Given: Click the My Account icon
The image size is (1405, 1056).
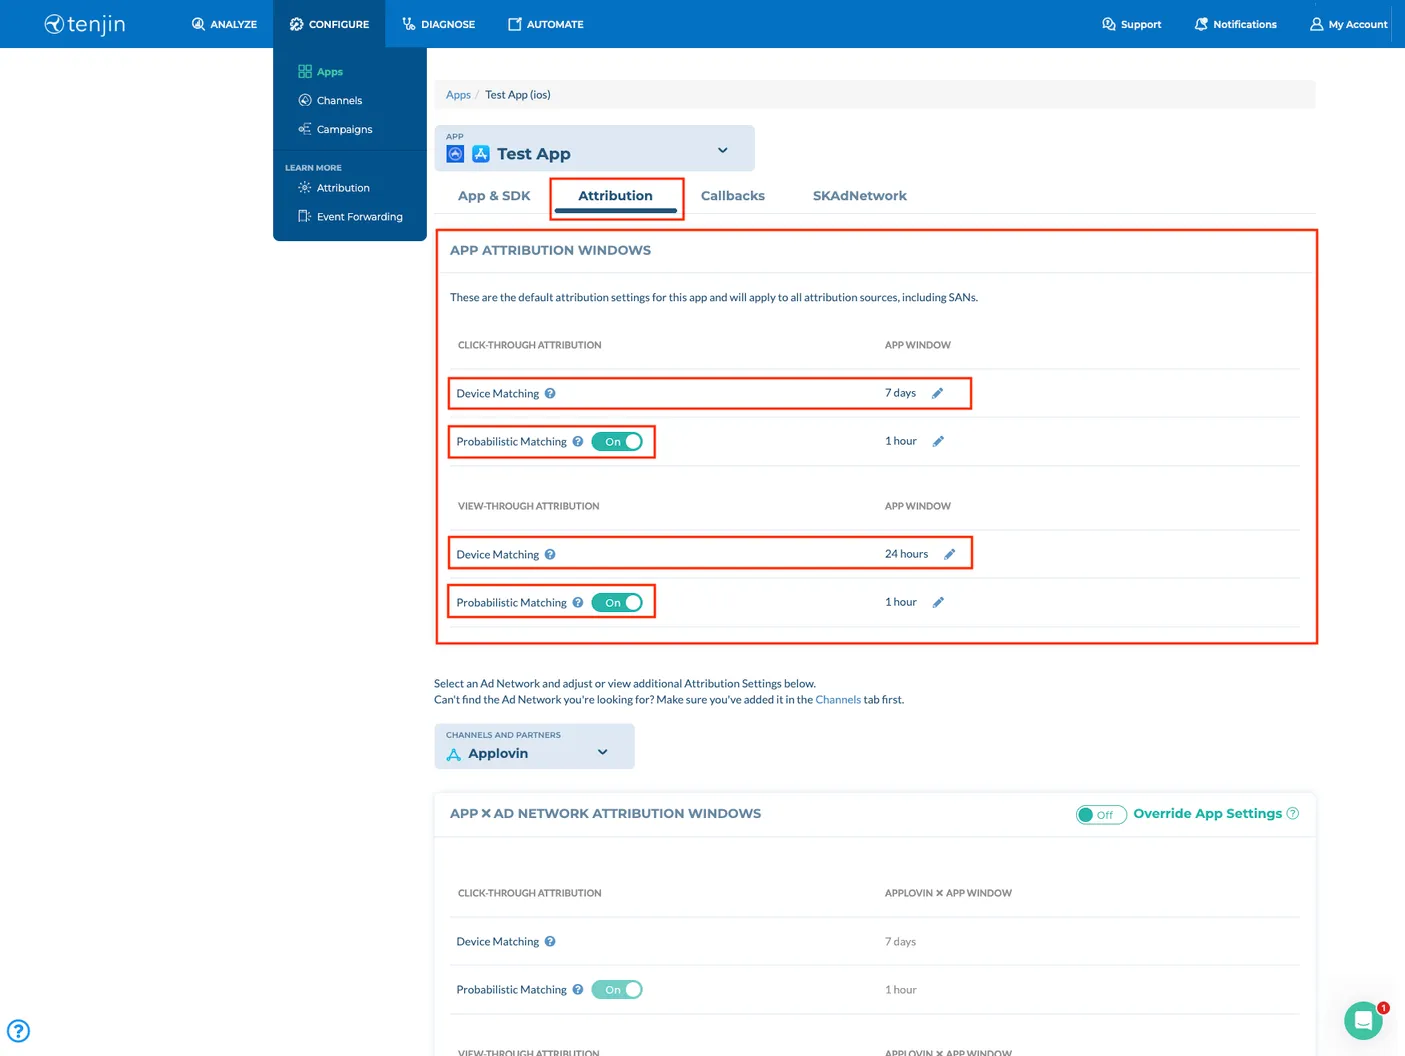Looking at the screenshot, I should (1316, 24).
